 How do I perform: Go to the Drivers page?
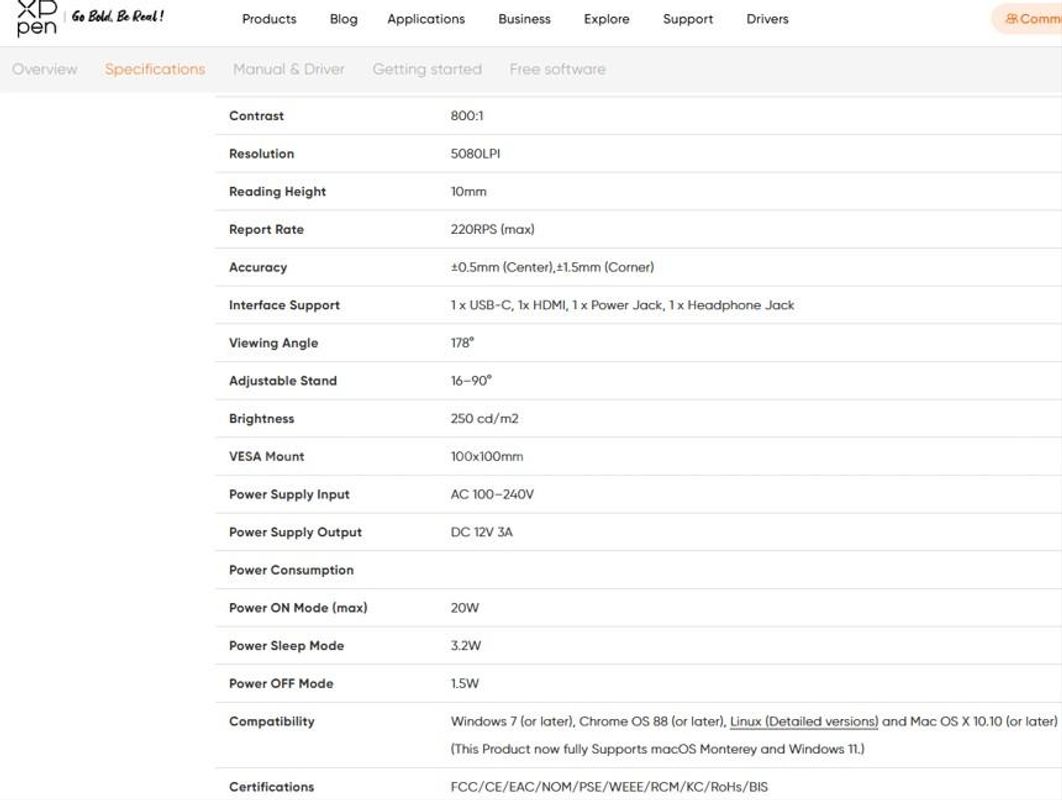click(x=767, y=19)
